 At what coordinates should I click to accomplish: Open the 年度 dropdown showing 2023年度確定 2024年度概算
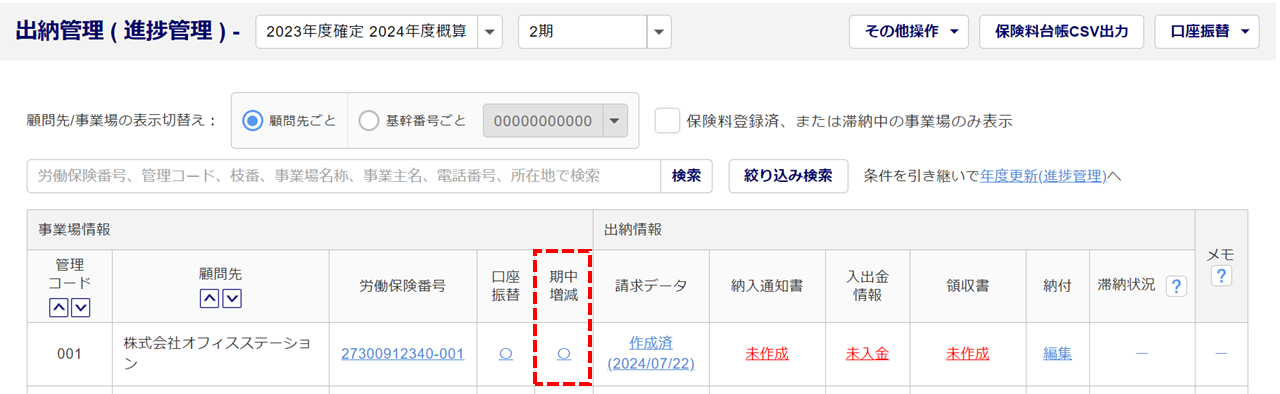[x=379, y=31]
